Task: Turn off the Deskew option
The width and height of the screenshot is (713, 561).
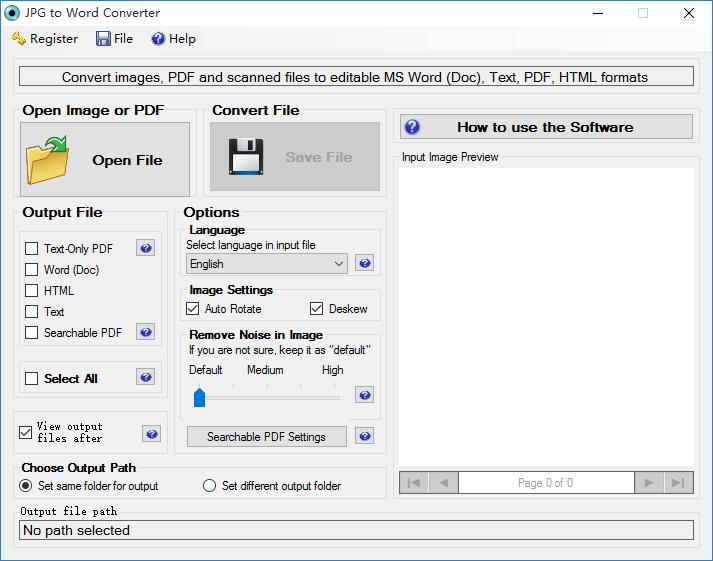Action: tap(316, 308)
